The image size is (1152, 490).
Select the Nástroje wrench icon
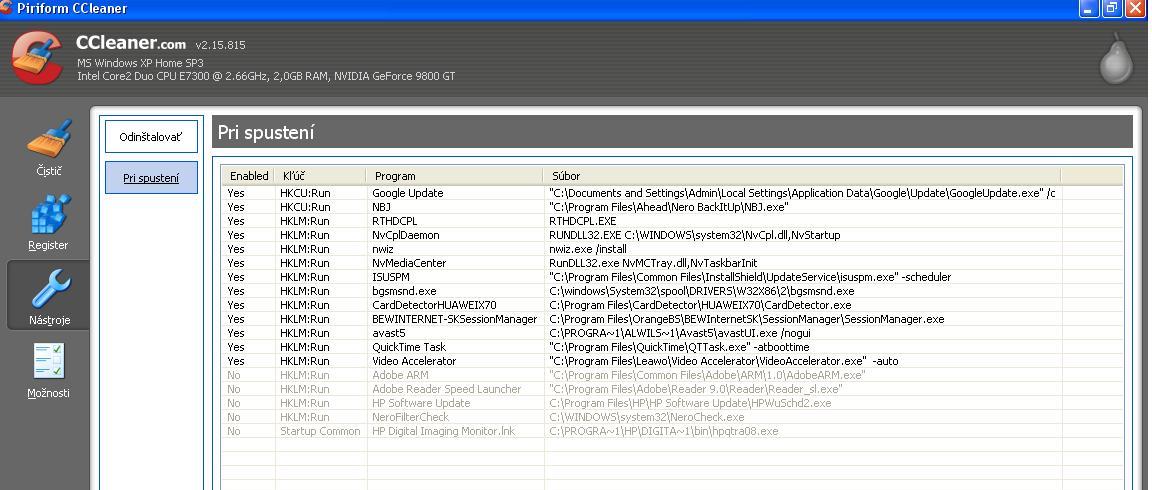point(49,291)
